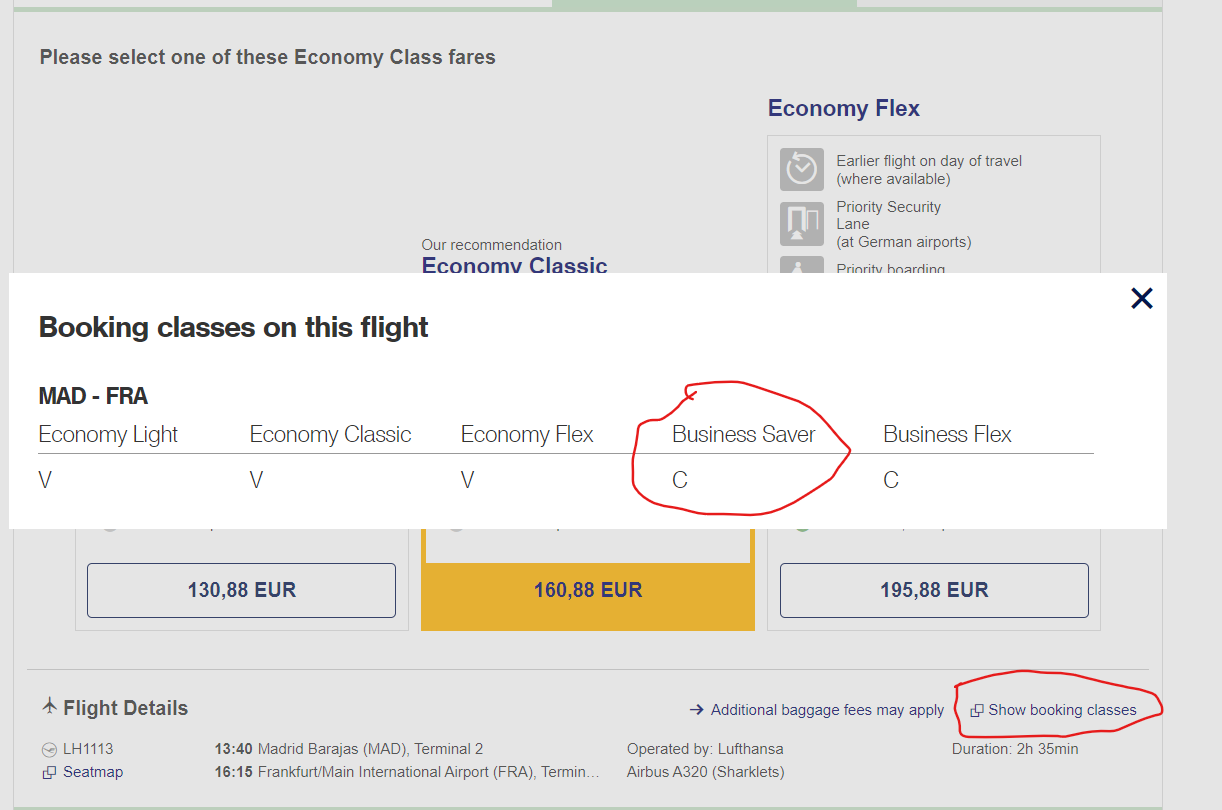Viewport: 1222px width, 810px height.
Task: Click the popup icon beside Show booking classes
Action: 976,710
